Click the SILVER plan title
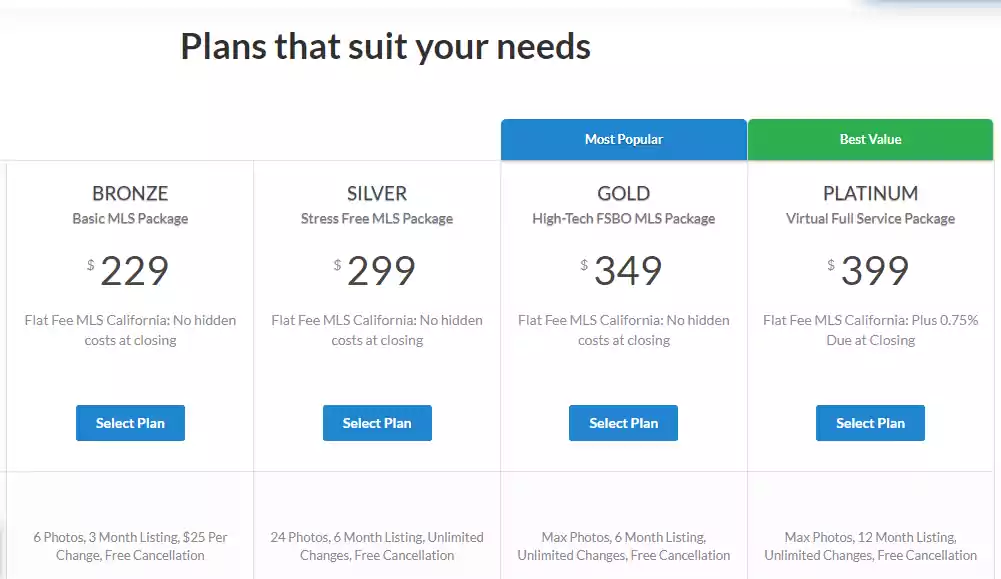The height and width of the screenshot is (579, 1001). 377,194
